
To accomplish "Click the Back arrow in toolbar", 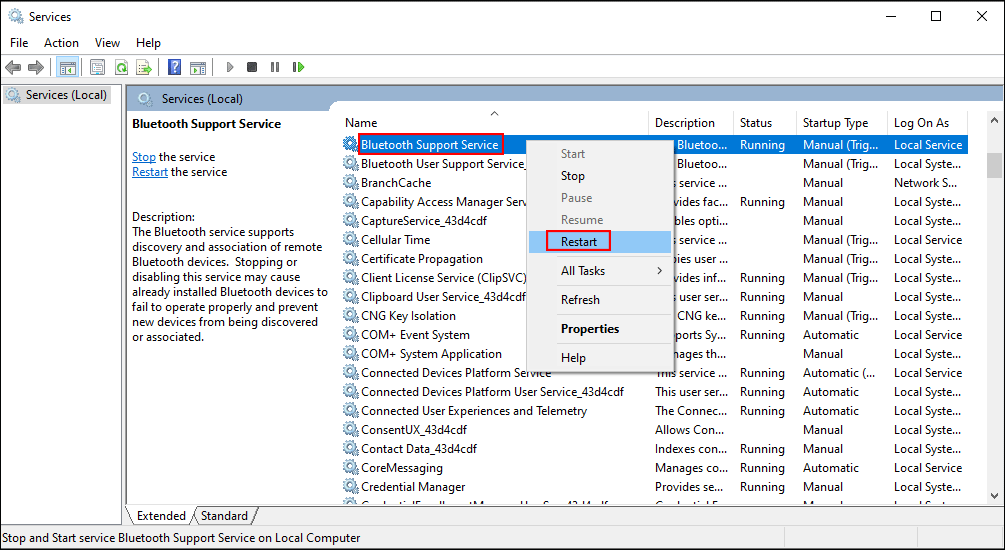I will [x=13, y=67].
